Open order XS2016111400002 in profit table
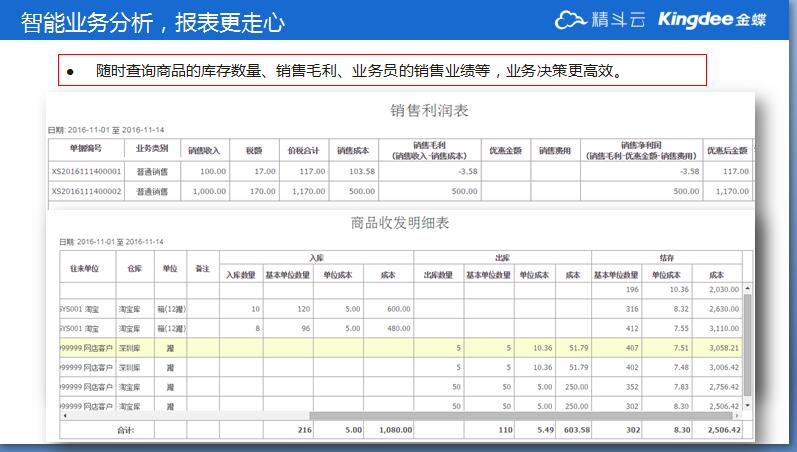 tap(85, 190)
